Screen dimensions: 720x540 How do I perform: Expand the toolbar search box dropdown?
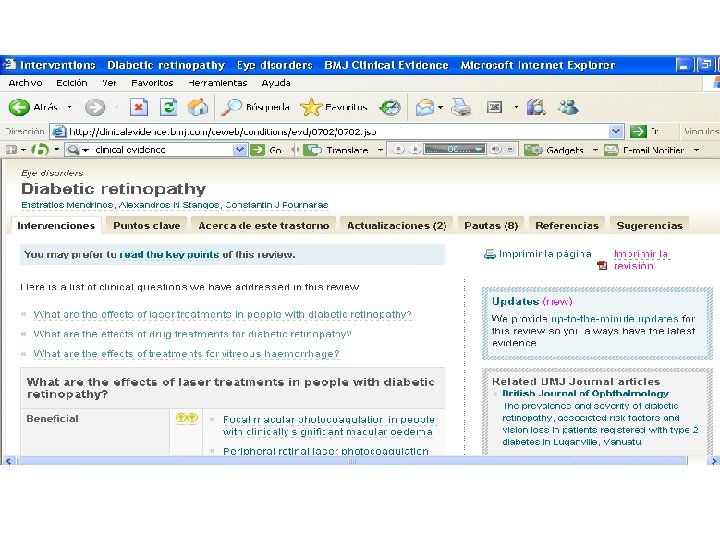[x=239, y=150]
